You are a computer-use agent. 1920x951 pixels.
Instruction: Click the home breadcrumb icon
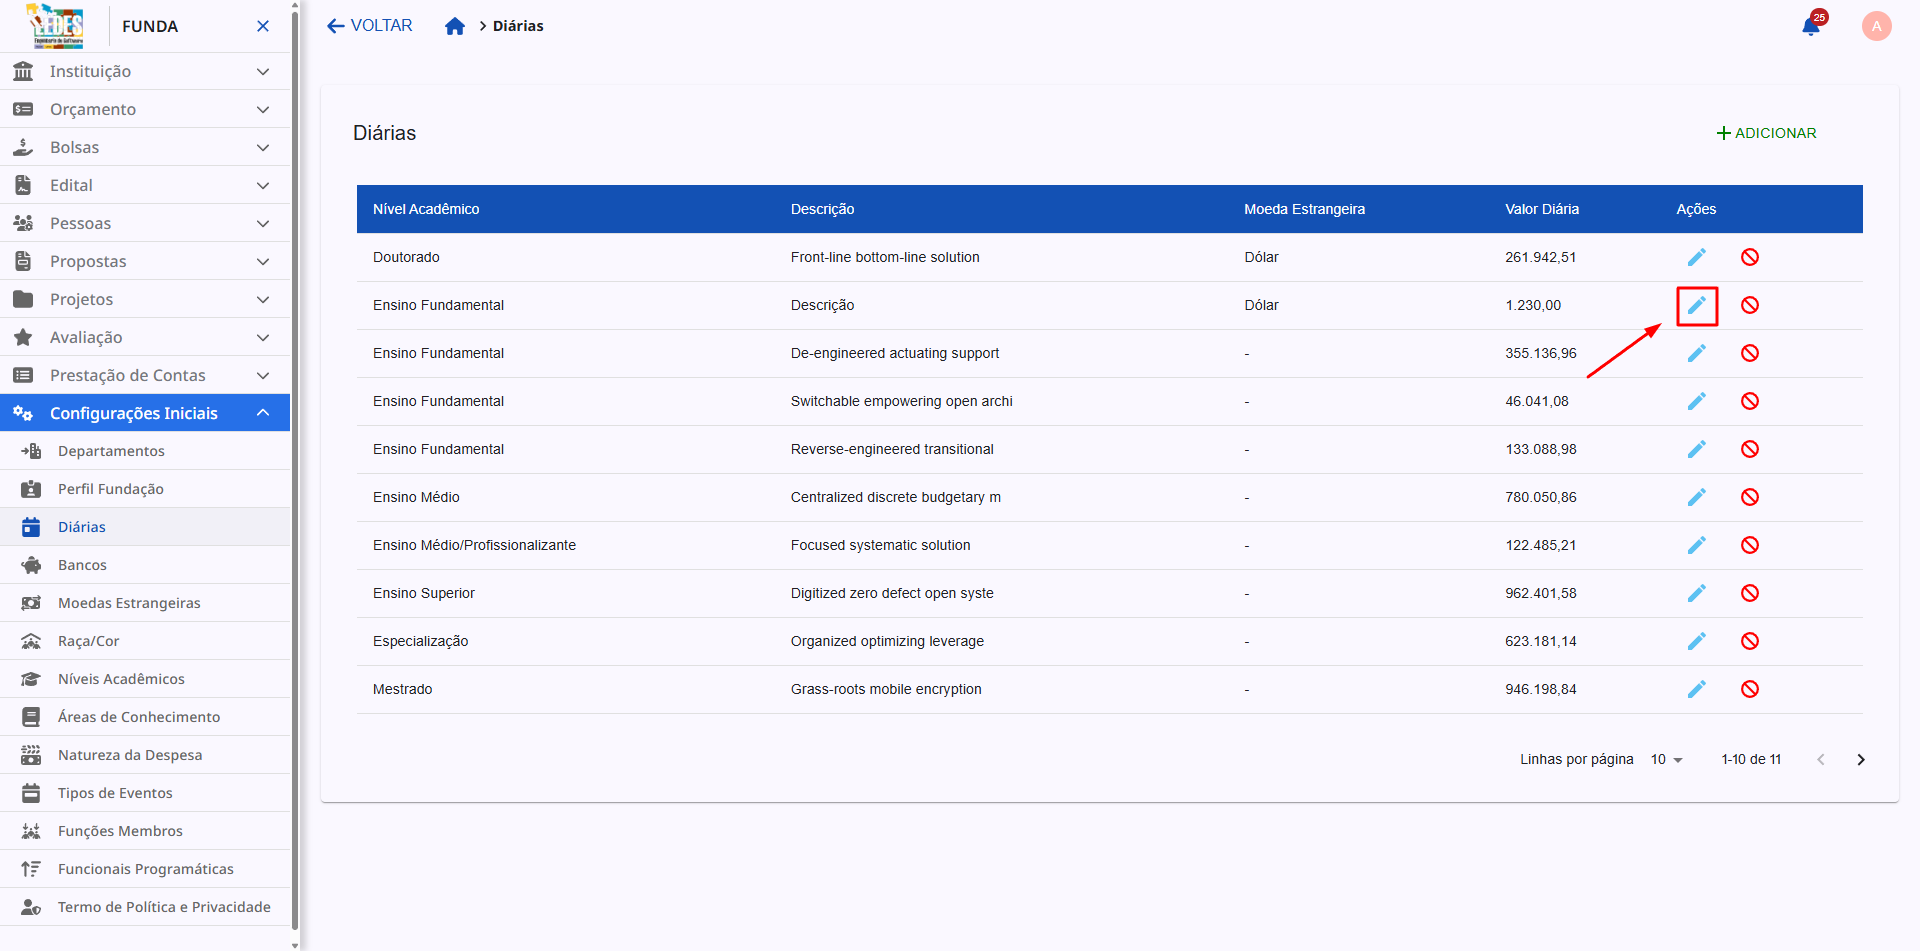click(455, 26)
